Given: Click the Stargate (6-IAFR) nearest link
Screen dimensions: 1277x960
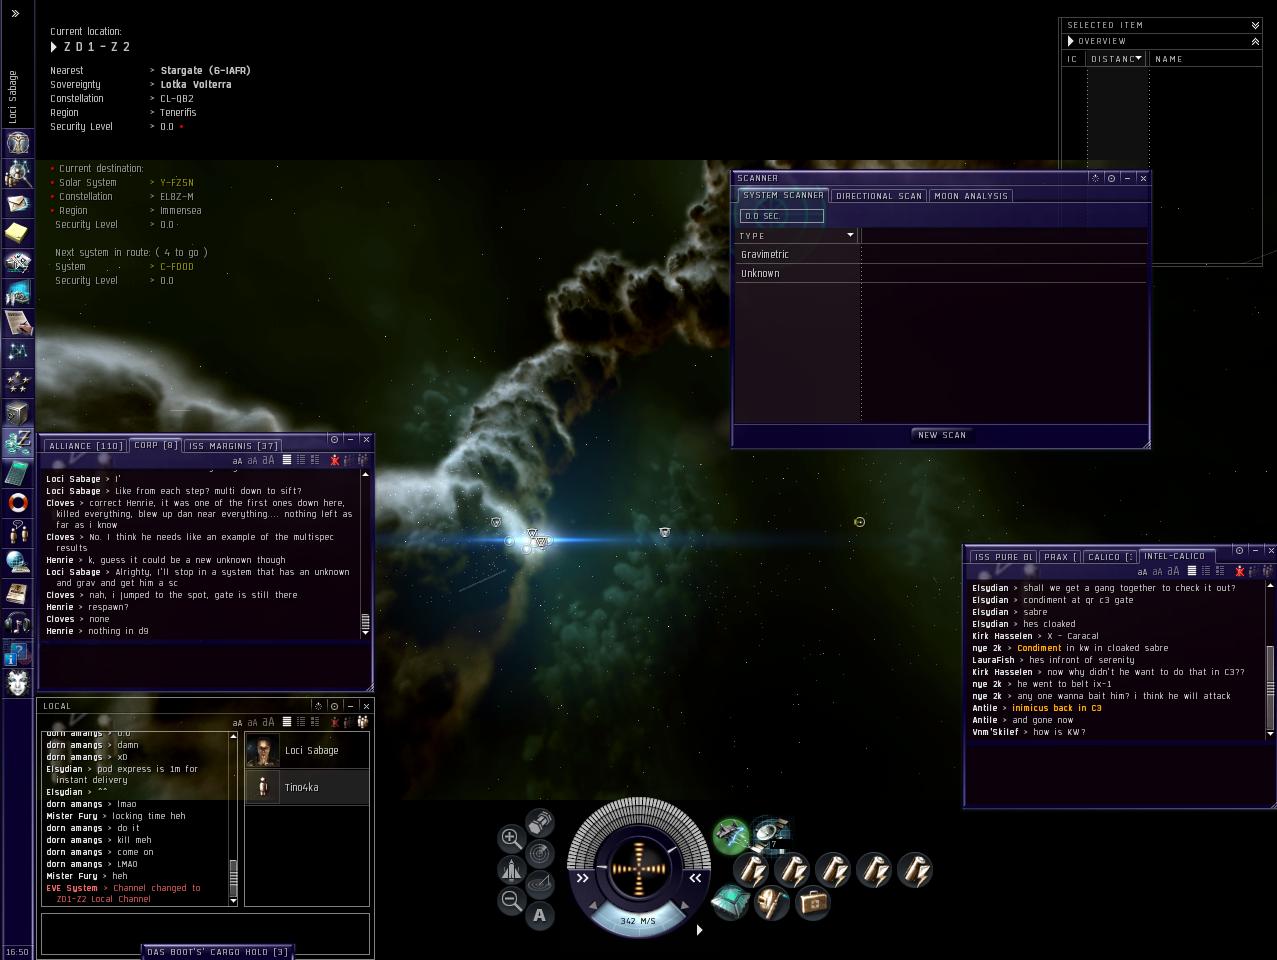Looking at the screenshot, I should pos(205,70).
